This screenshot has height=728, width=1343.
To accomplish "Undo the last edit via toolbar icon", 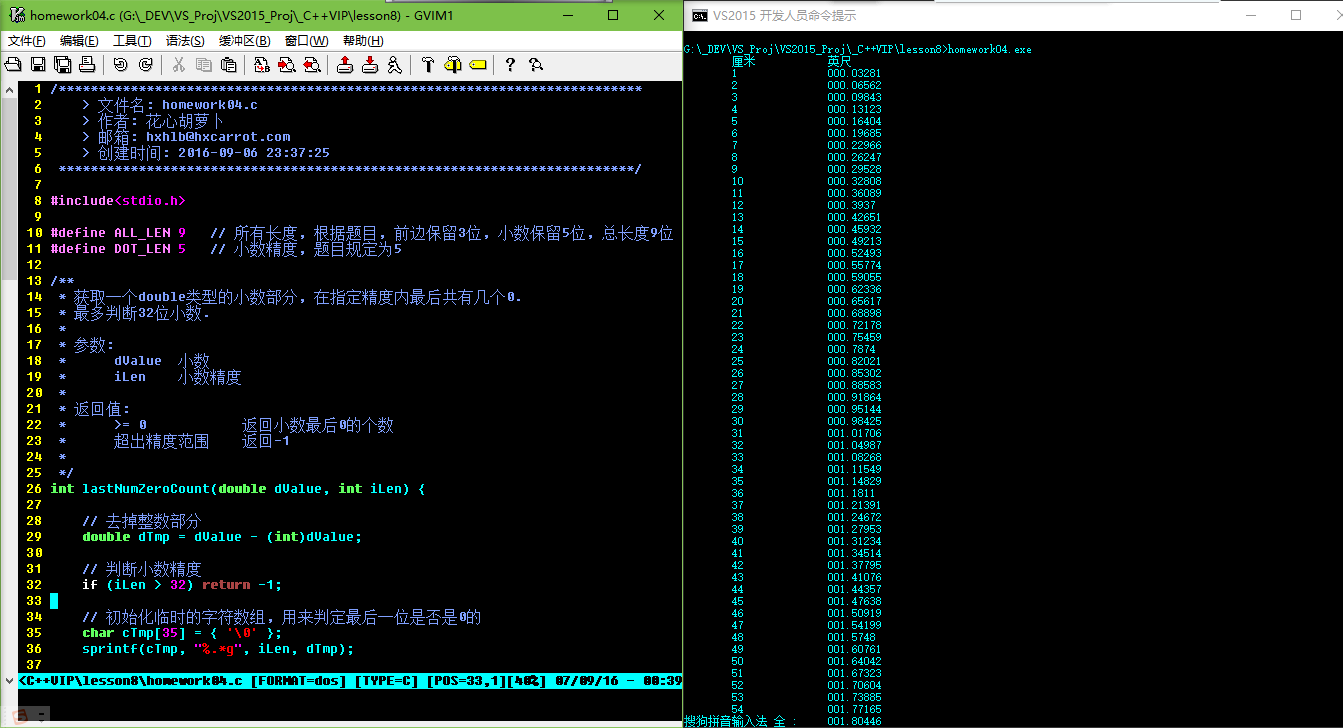I will (121, 64).
